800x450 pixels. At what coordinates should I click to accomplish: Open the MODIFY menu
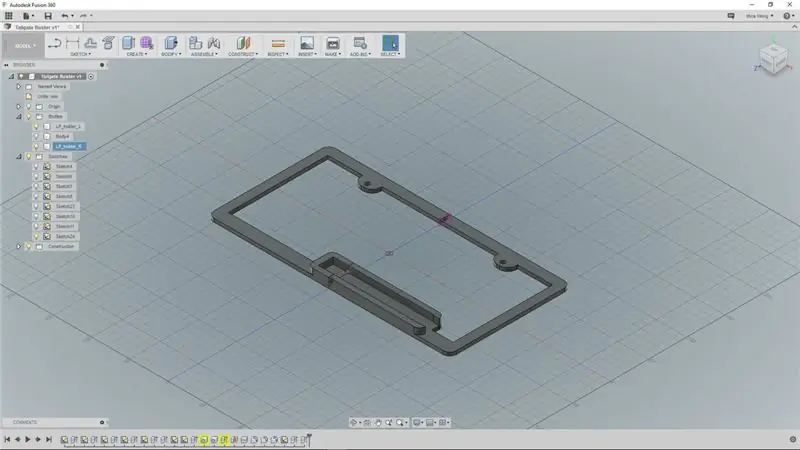pos(171,54)
